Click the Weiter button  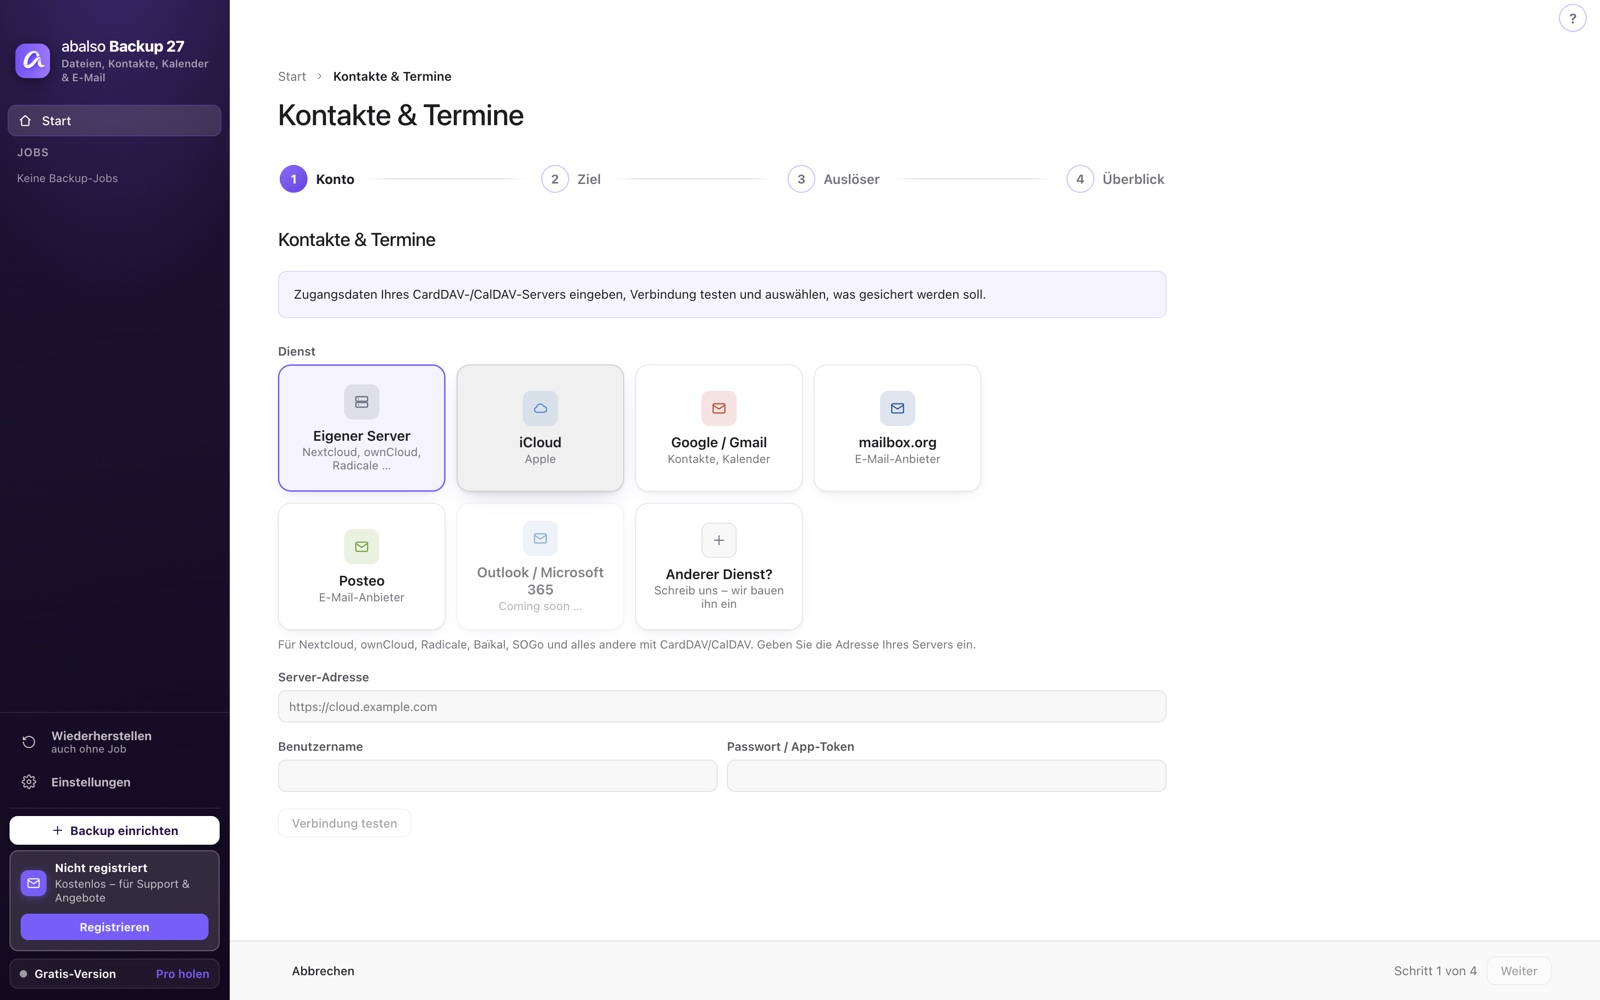coord(1518,971)
